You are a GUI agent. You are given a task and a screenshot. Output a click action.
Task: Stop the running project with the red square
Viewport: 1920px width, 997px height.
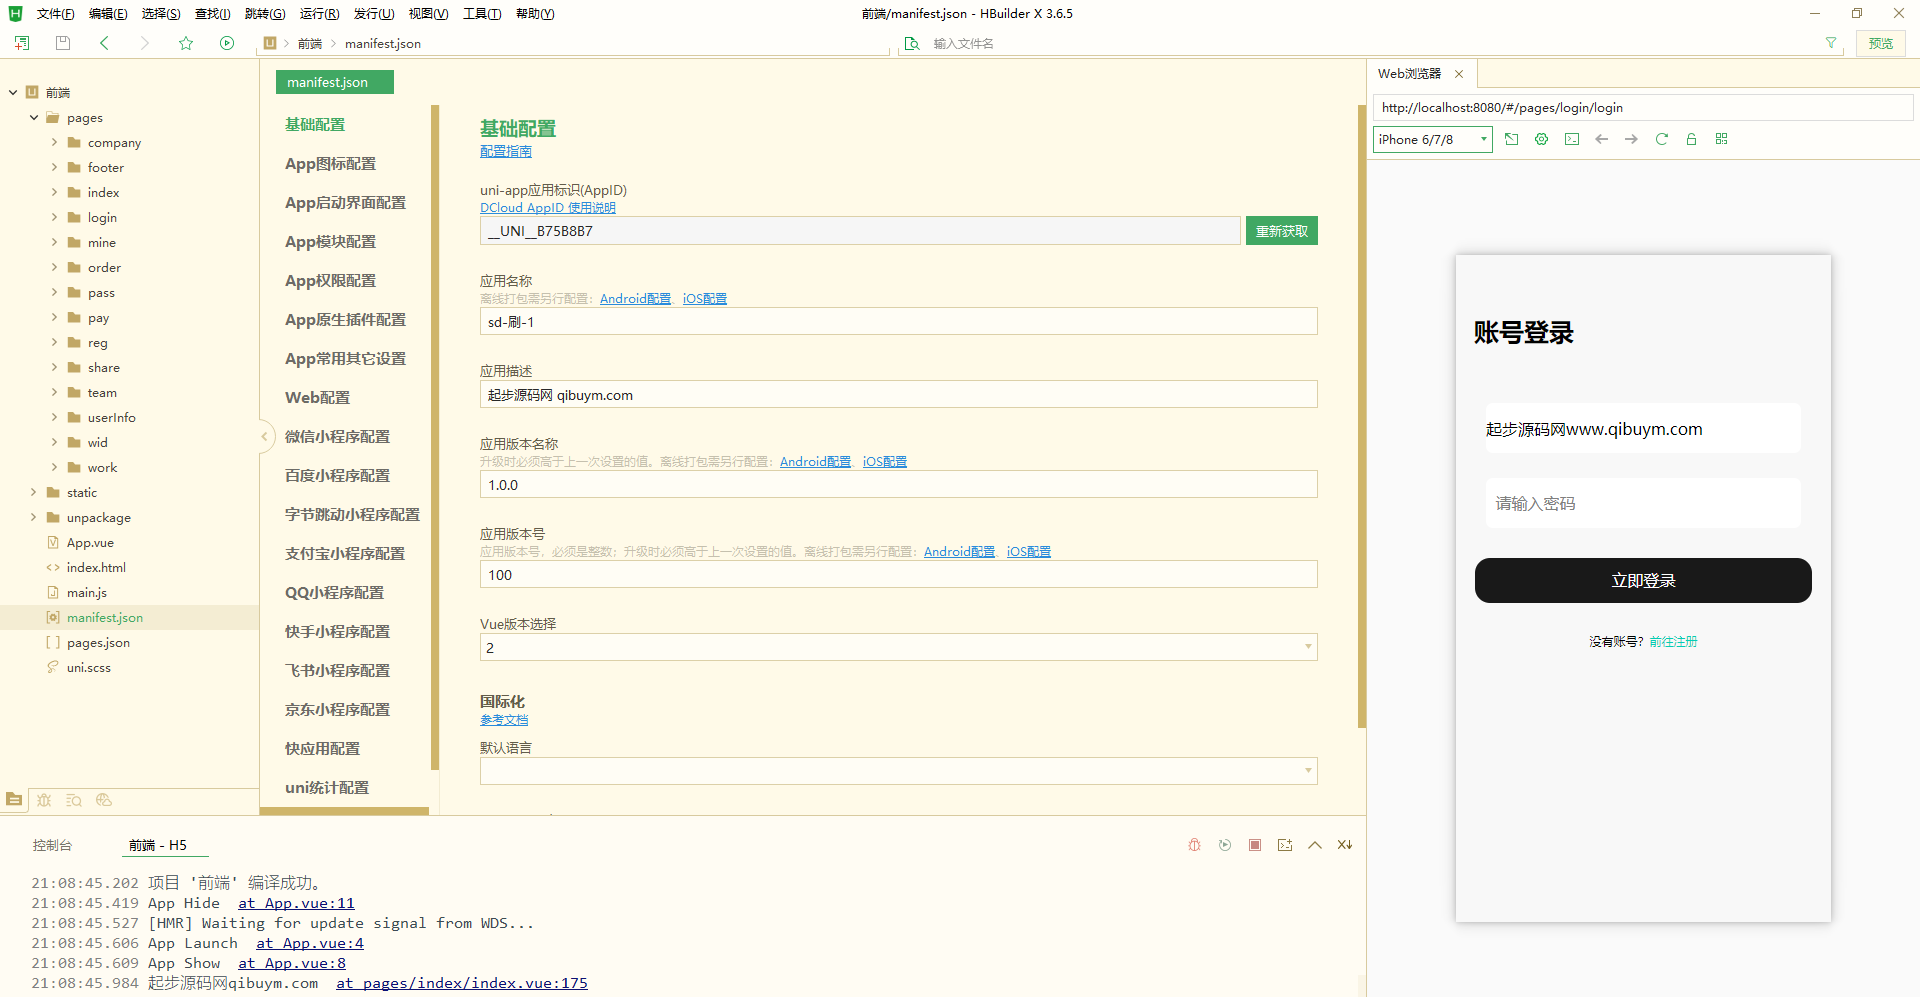(x=1254, y=845)
